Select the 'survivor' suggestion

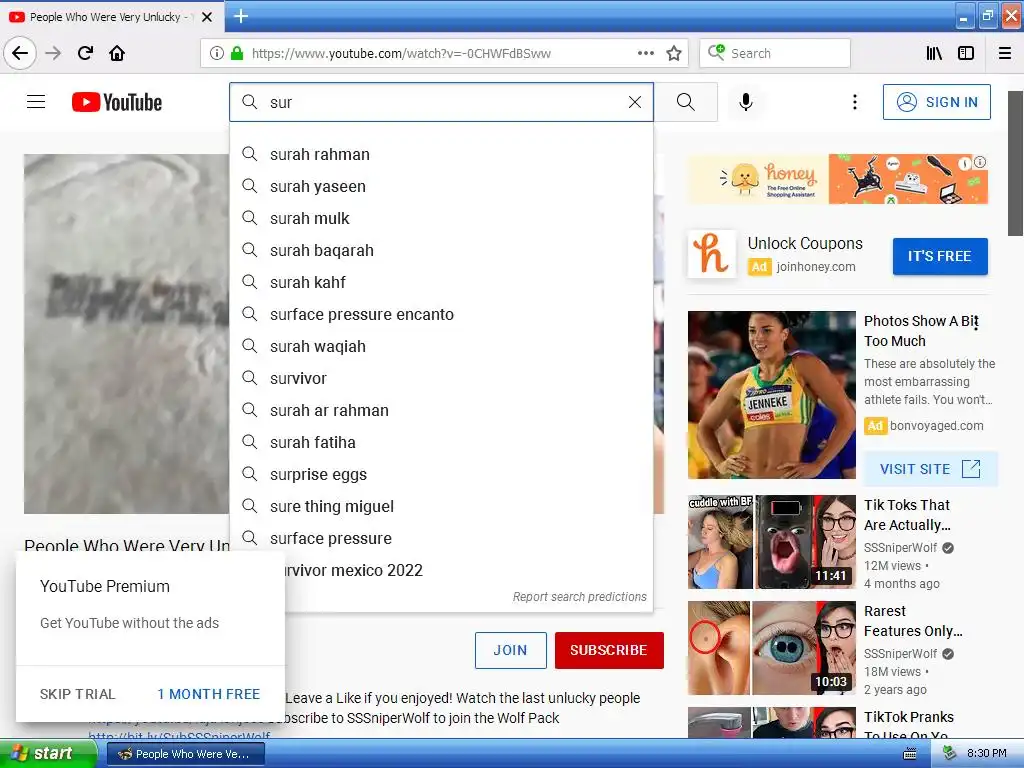pos(441,378)
